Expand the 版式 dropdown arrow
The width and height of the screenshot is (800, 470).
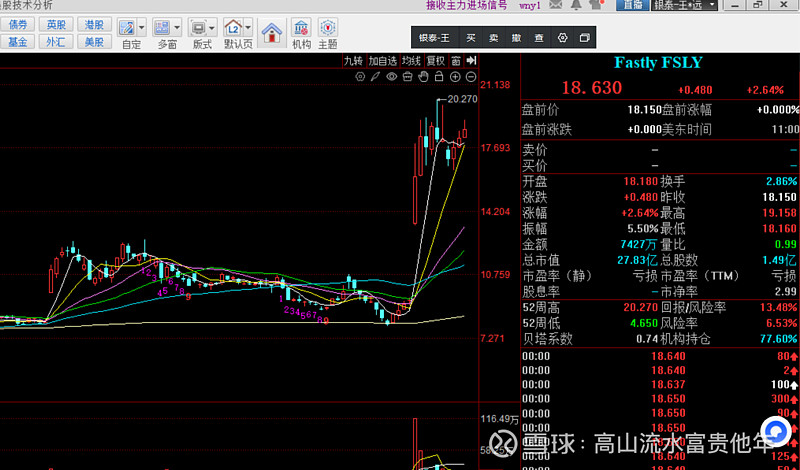click(212, 28)
